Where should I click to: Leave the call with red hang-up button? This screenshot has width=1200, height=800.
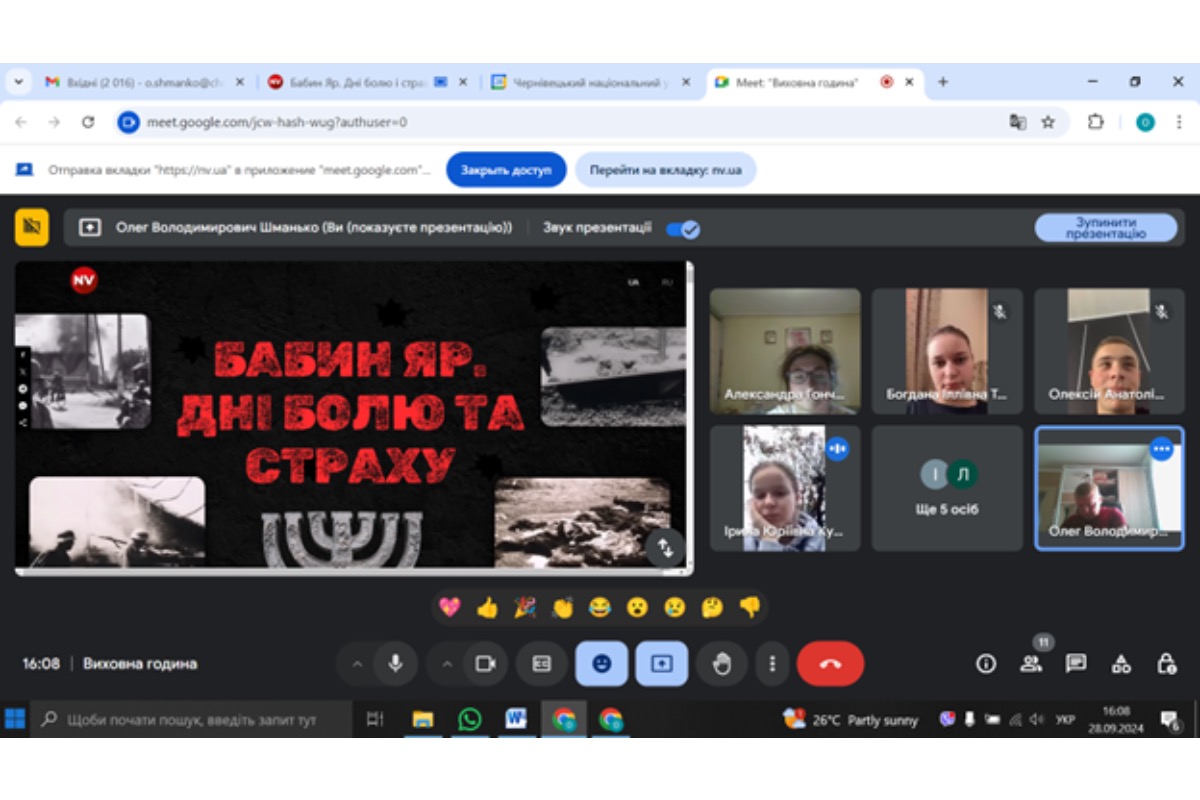831,664
